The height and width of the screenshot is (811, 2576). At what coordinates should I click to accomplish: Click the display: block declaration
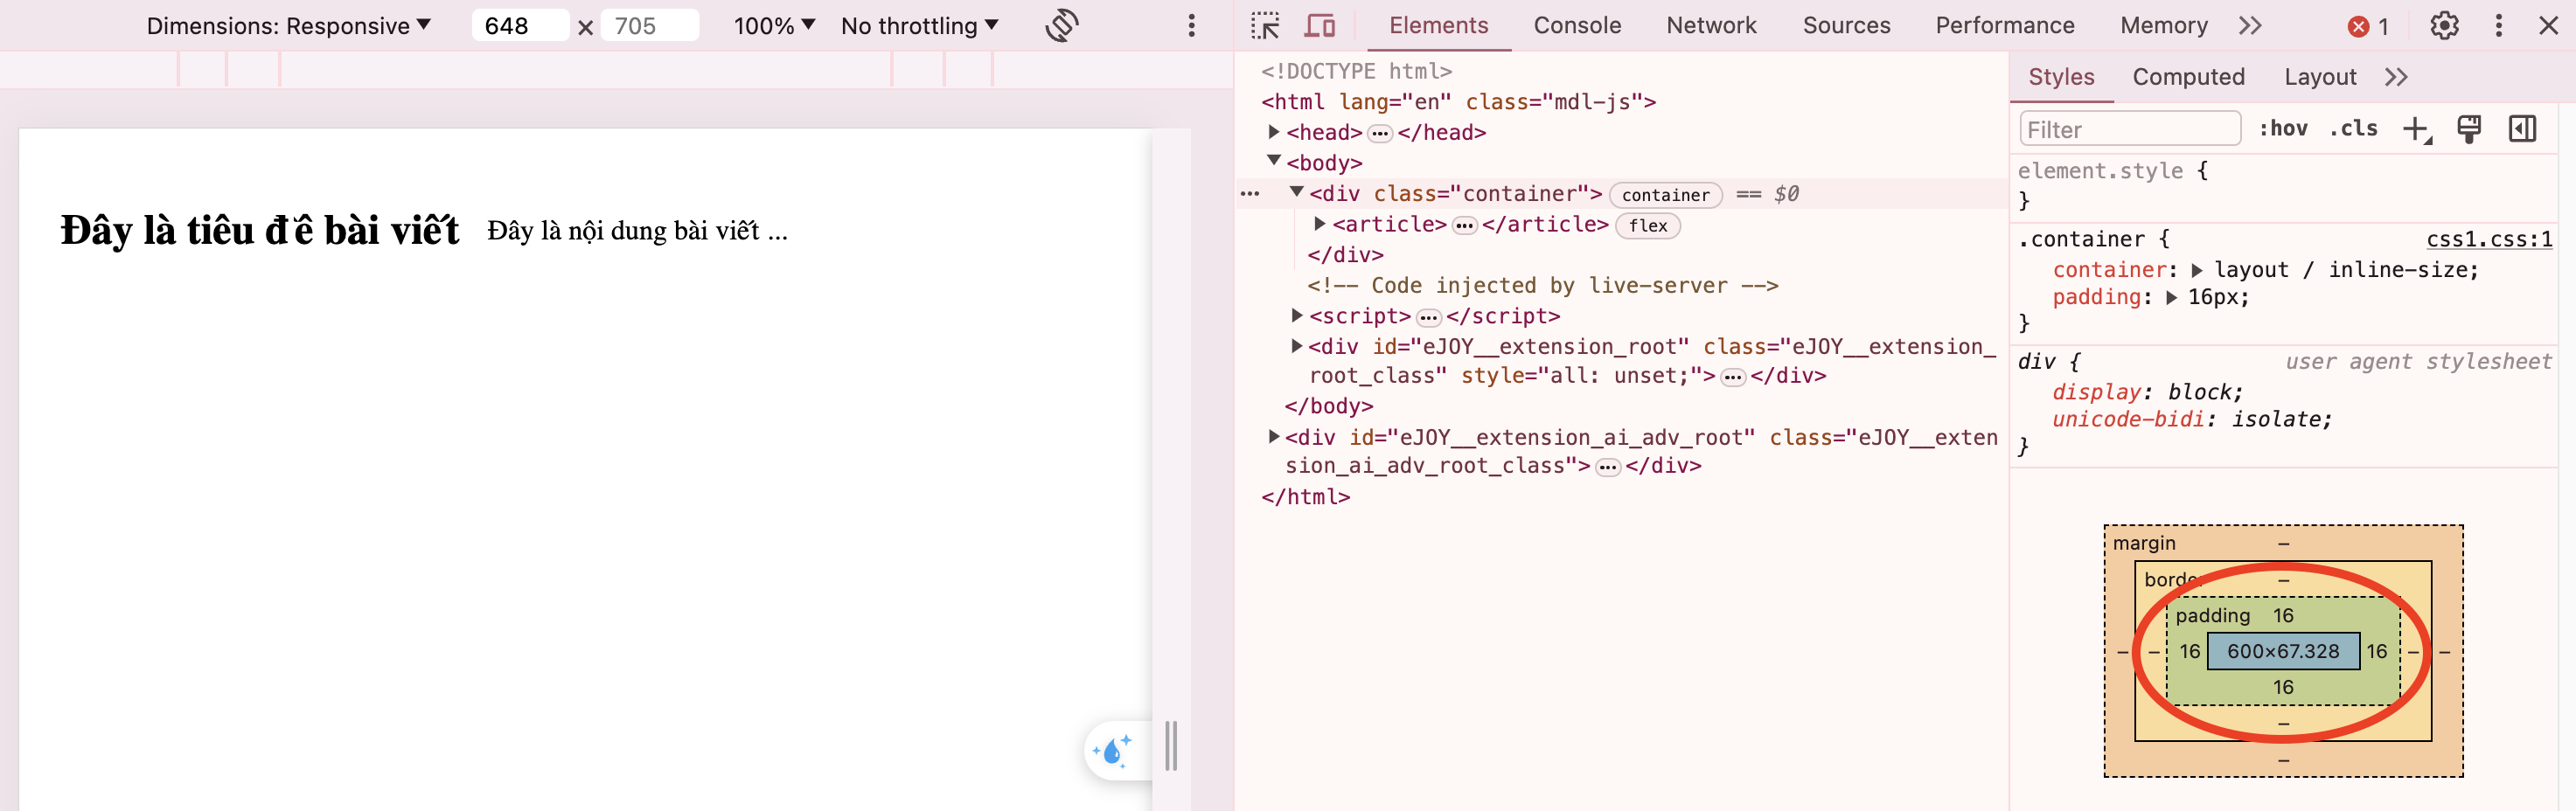2147,392
